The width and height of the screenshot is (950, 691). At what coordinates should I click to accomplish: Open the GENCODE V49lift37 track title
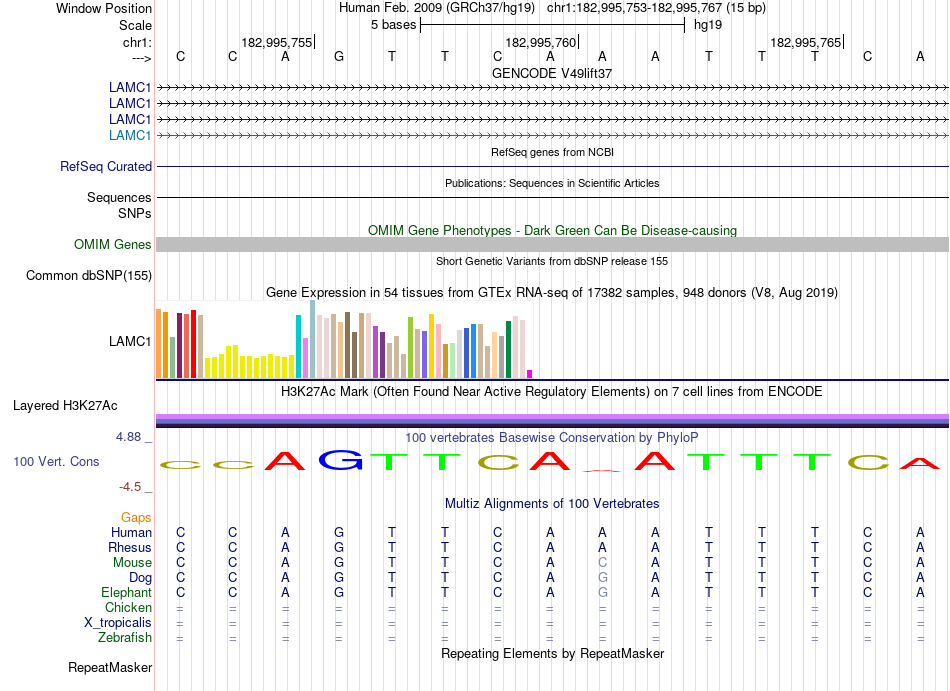(552, 73)
